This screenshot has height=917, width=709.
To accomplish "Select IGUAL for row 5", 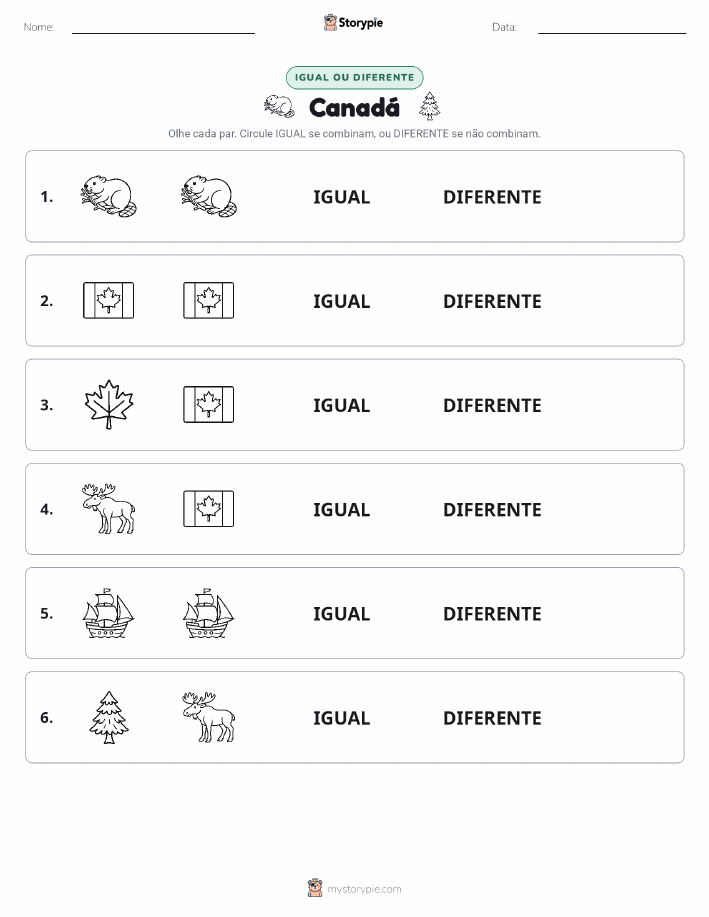I will coord(342,613).
